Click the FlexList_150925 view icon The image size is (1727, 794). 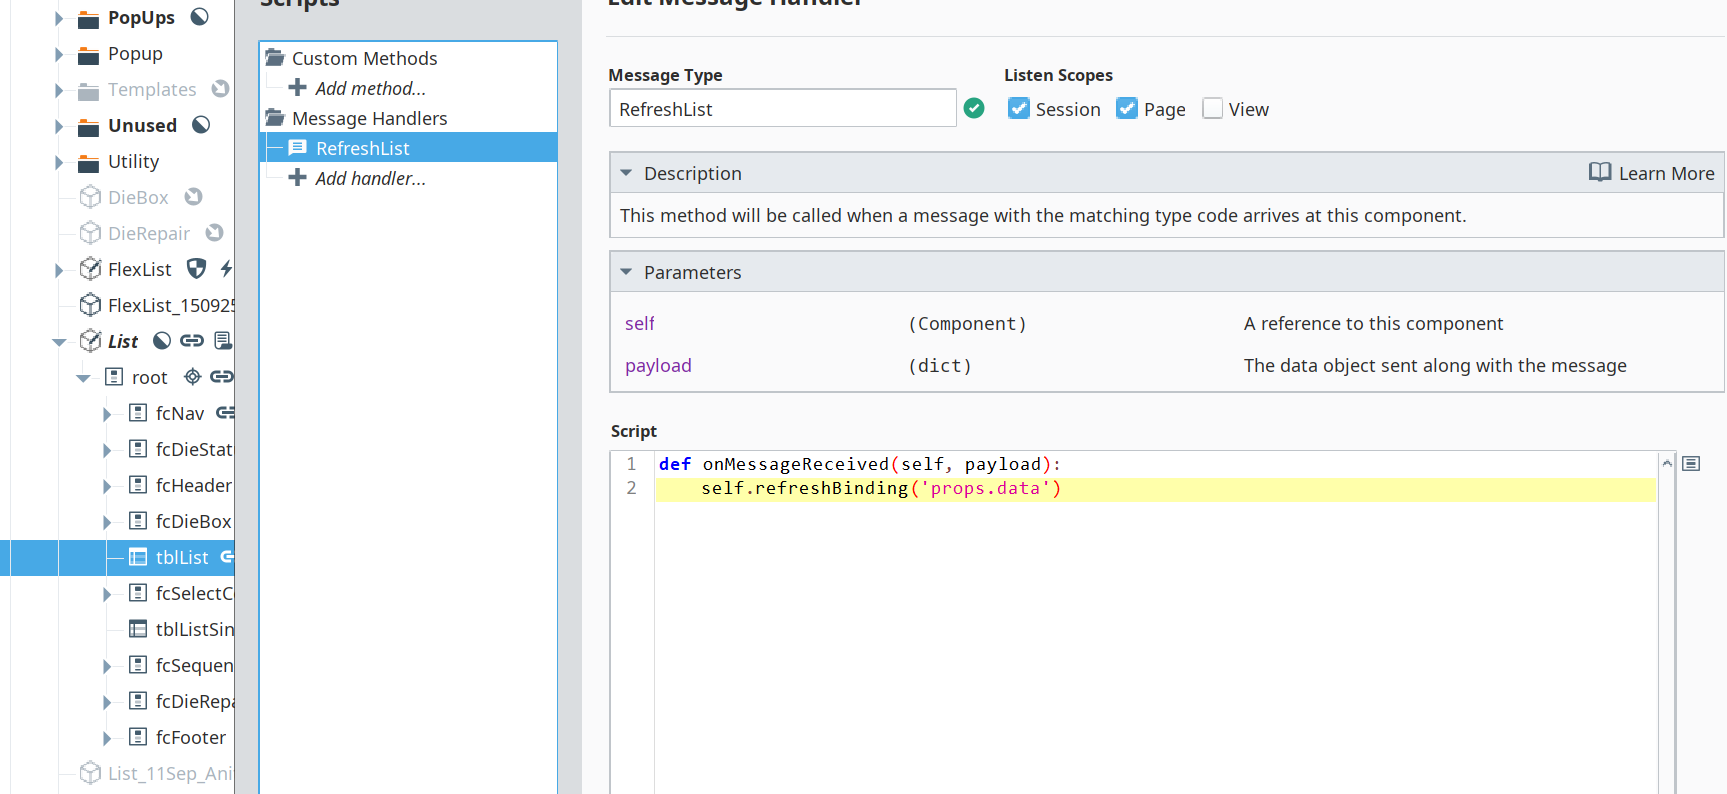pyautogui.click(x=90, y=305)
